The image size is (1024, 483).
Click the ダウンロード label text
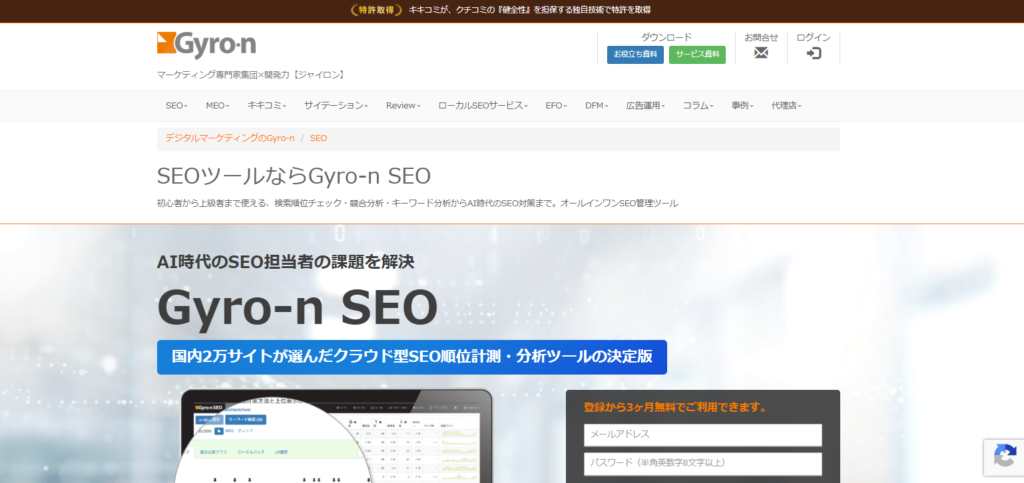pos(666,38)
